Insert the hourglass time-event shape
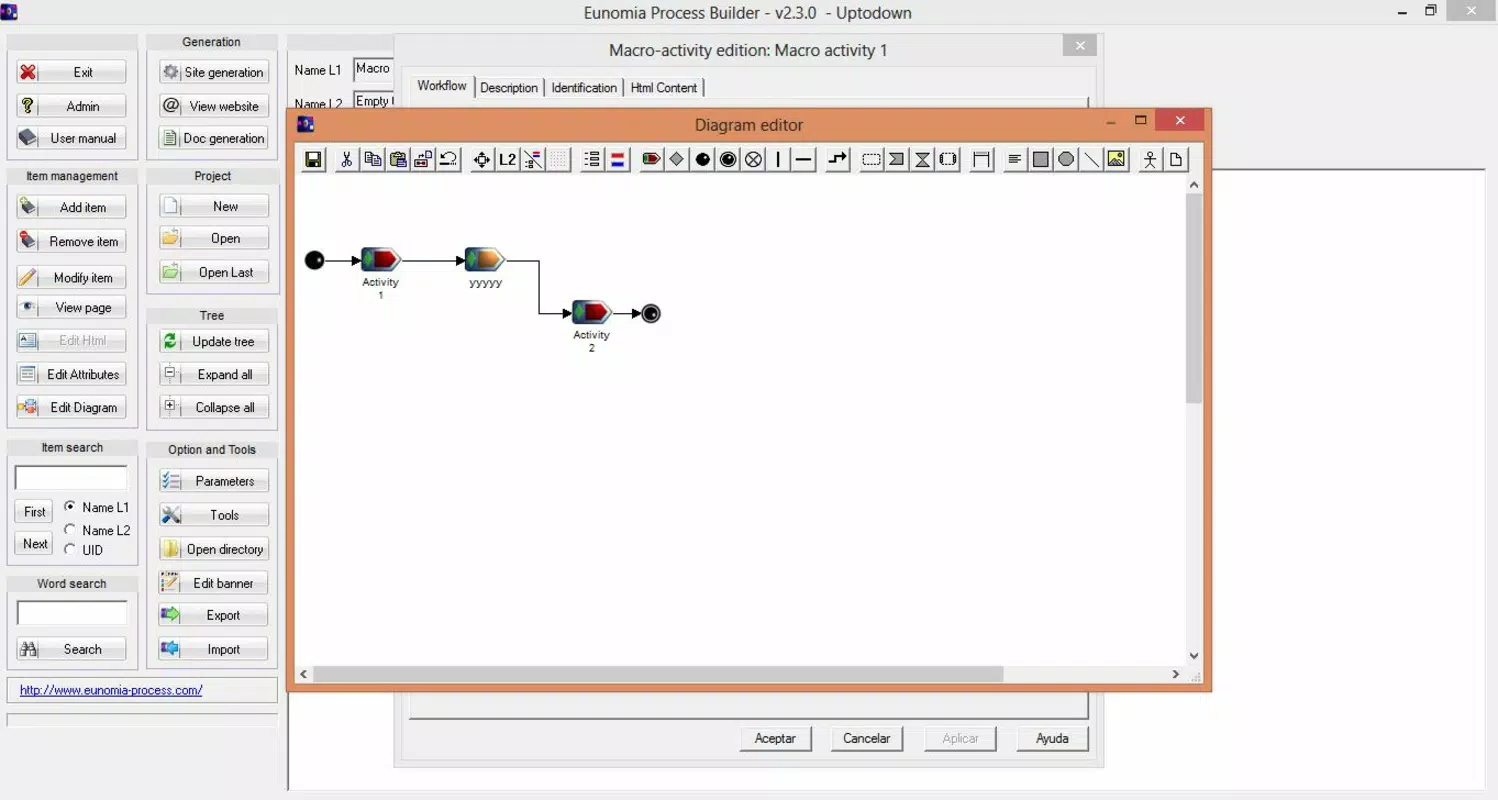This screenshot has height=800, width=1498. (923, 159)
